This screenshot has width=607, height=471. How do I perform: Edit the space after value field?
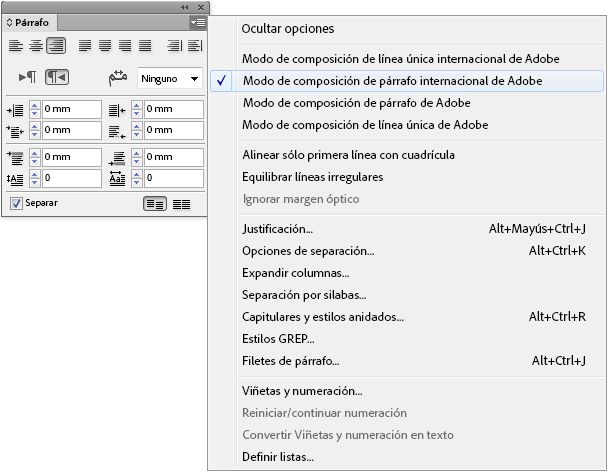coord(174,157)
